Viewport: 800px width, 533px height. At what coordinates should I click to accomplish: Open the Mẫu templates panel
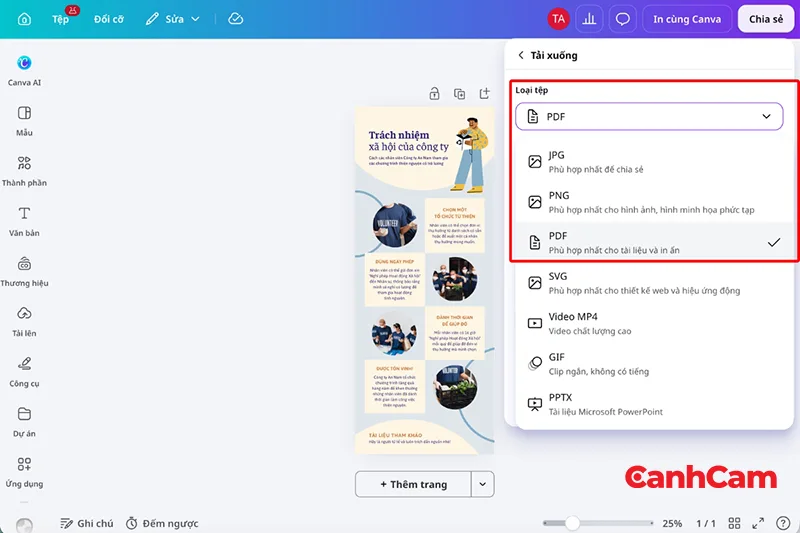[x=24, y=121]
